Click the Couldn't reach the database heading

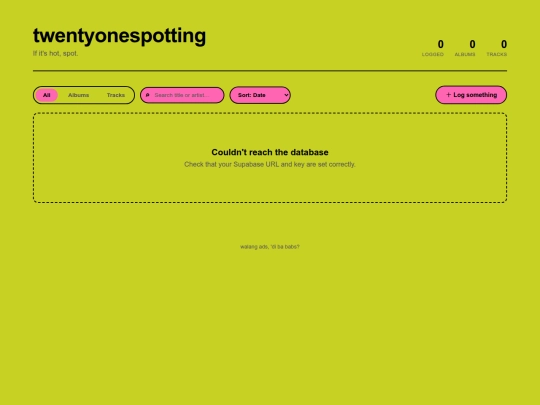(x=270, y=152)
